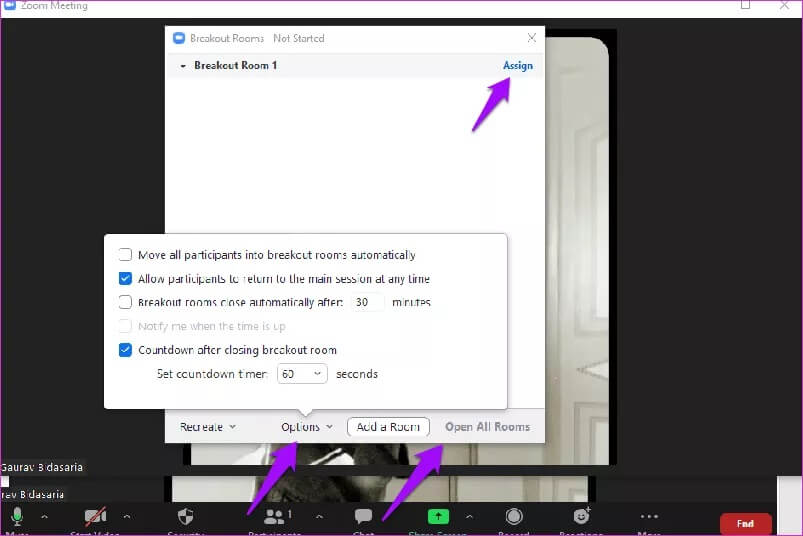Start video using the crossed camera icon
The width and height of the screenshot is (803, 536).
pos(95,516)
